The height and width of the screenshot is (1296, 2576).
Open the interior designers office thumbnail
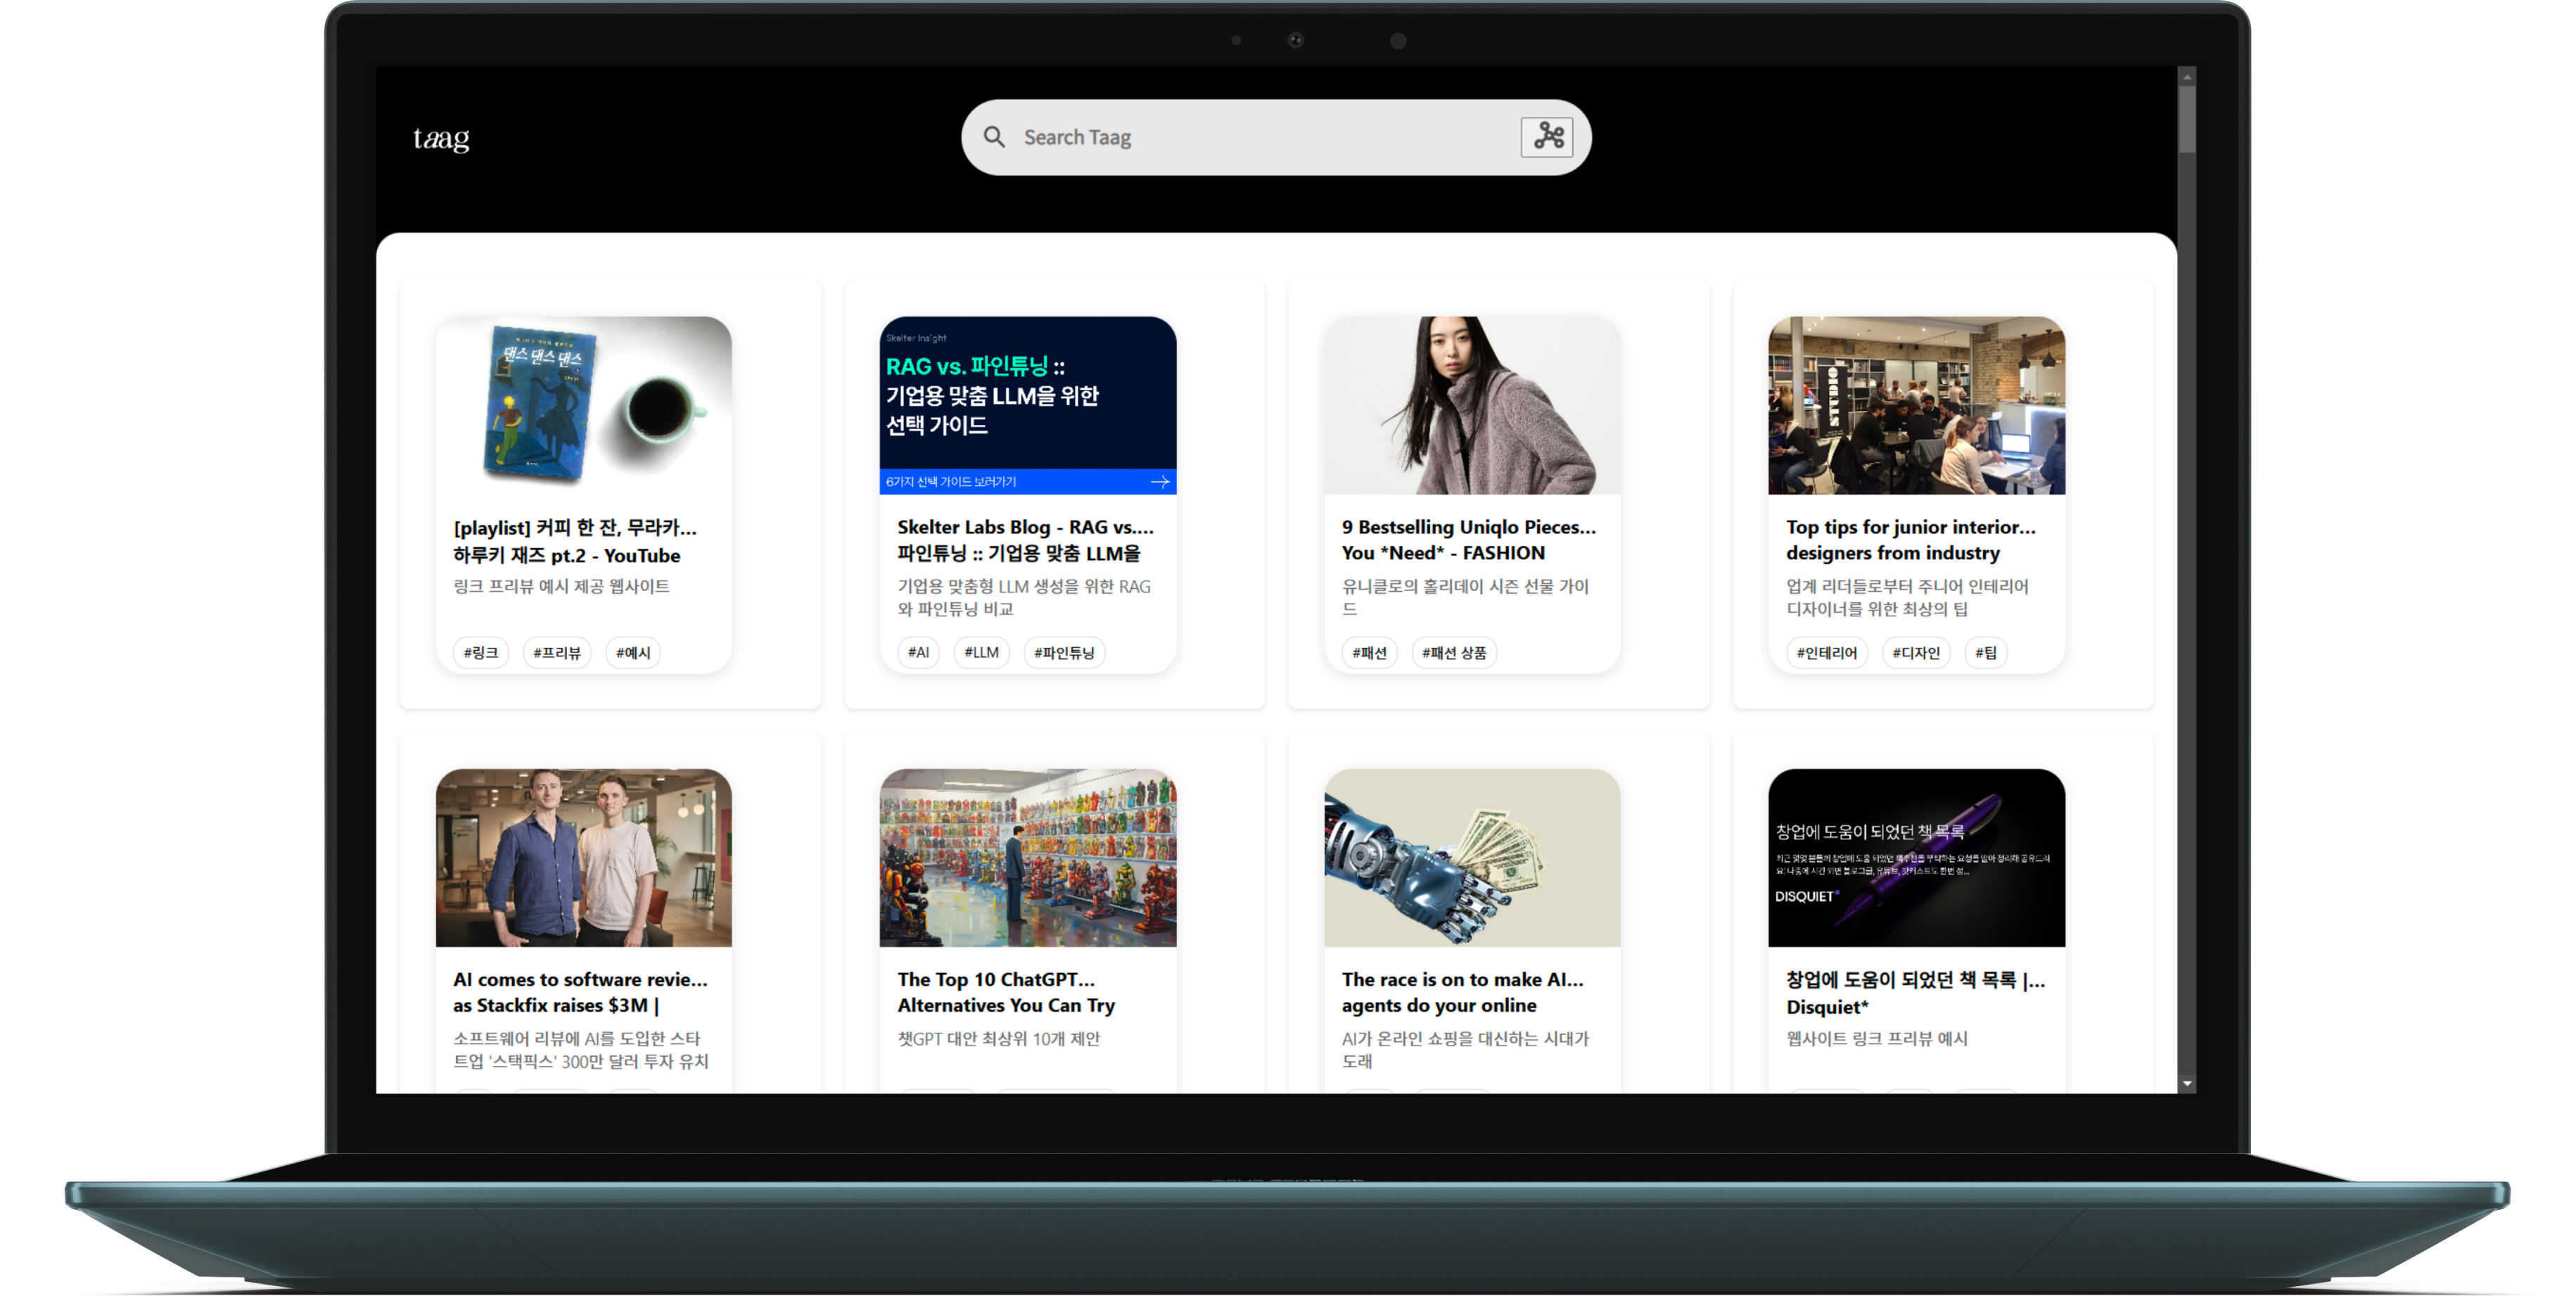pyautogui.click(x=1916, y=405)
